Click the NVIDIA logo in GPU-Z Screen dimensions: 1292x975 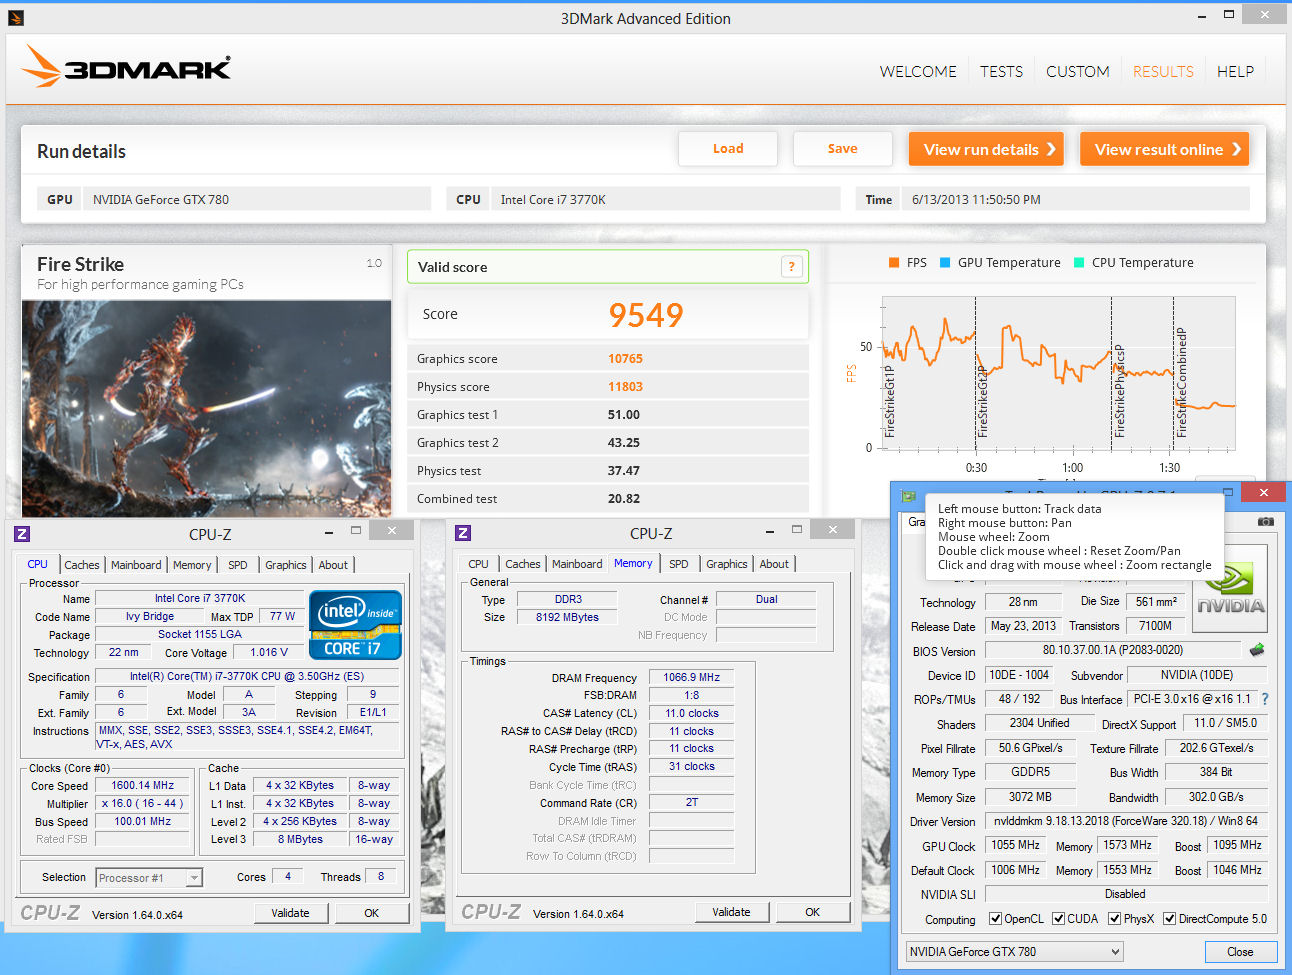(x=1230, y=588)
